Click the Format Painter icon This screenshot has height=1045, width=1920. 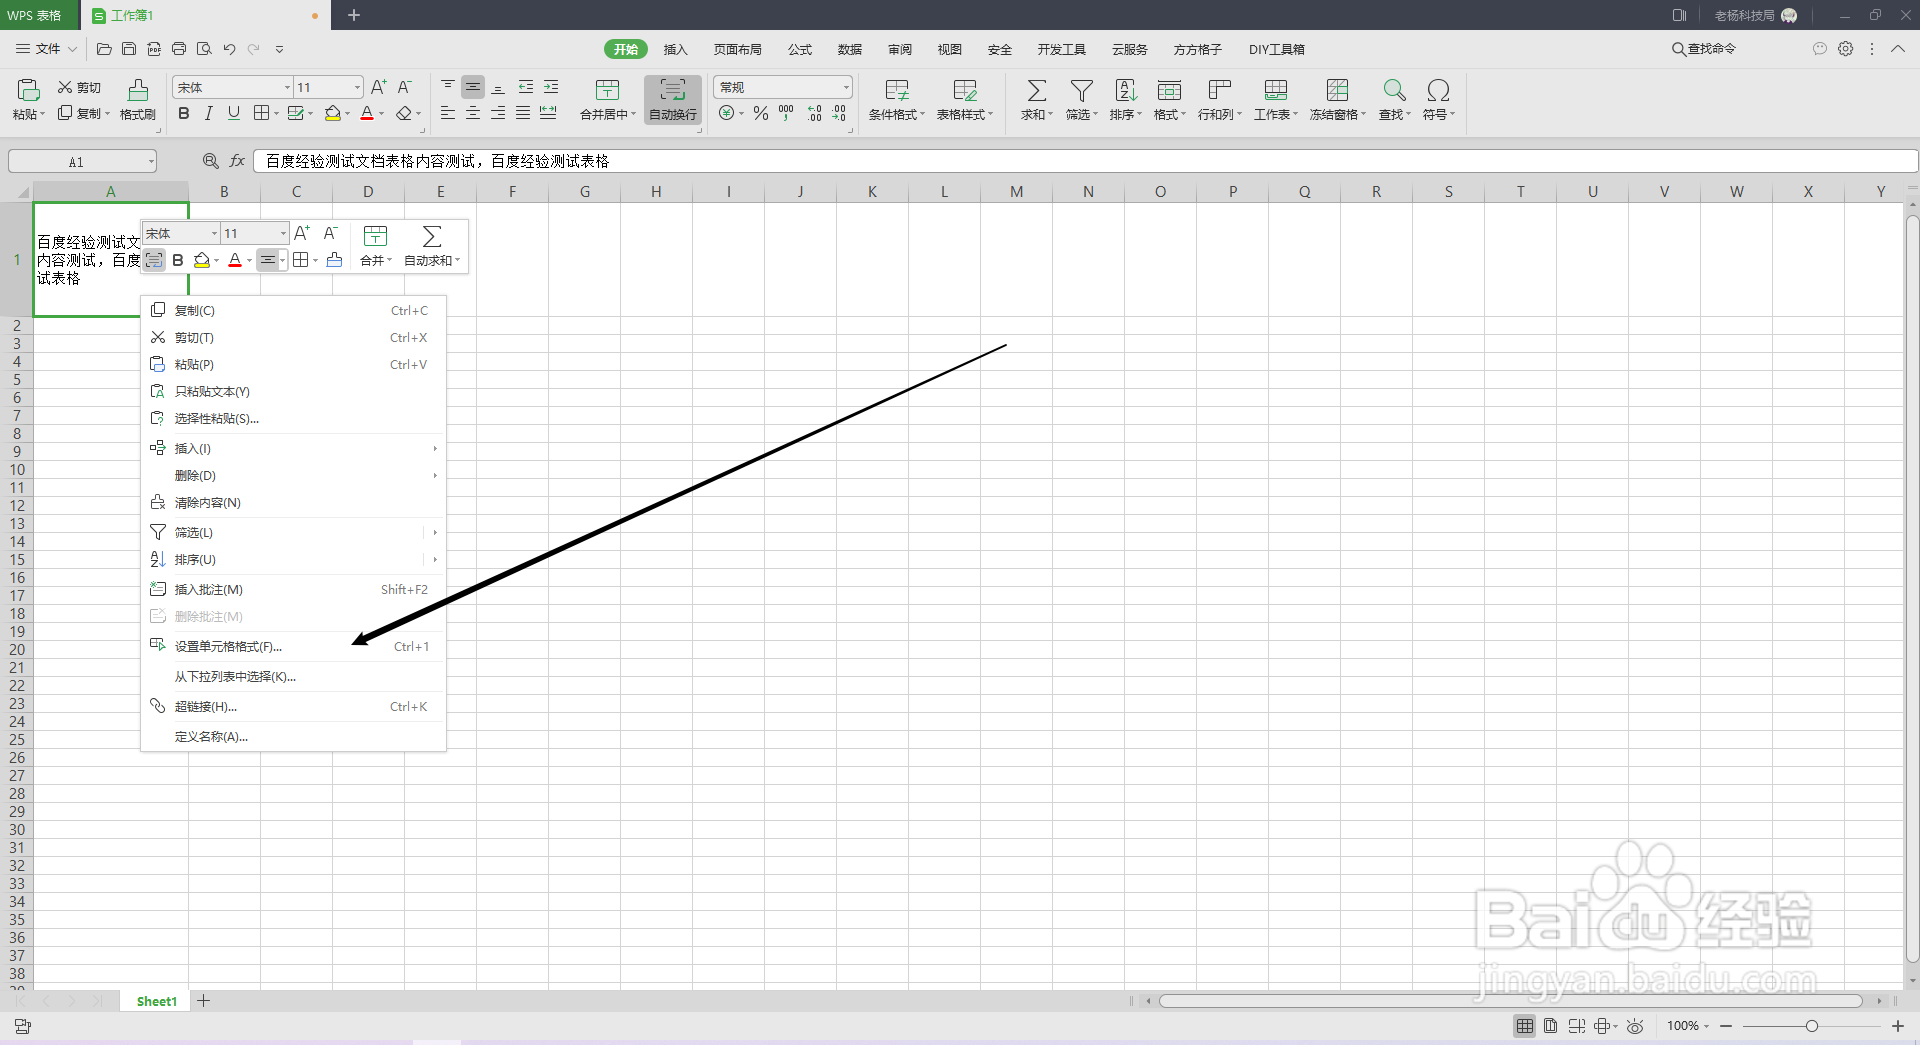point(138,90)
